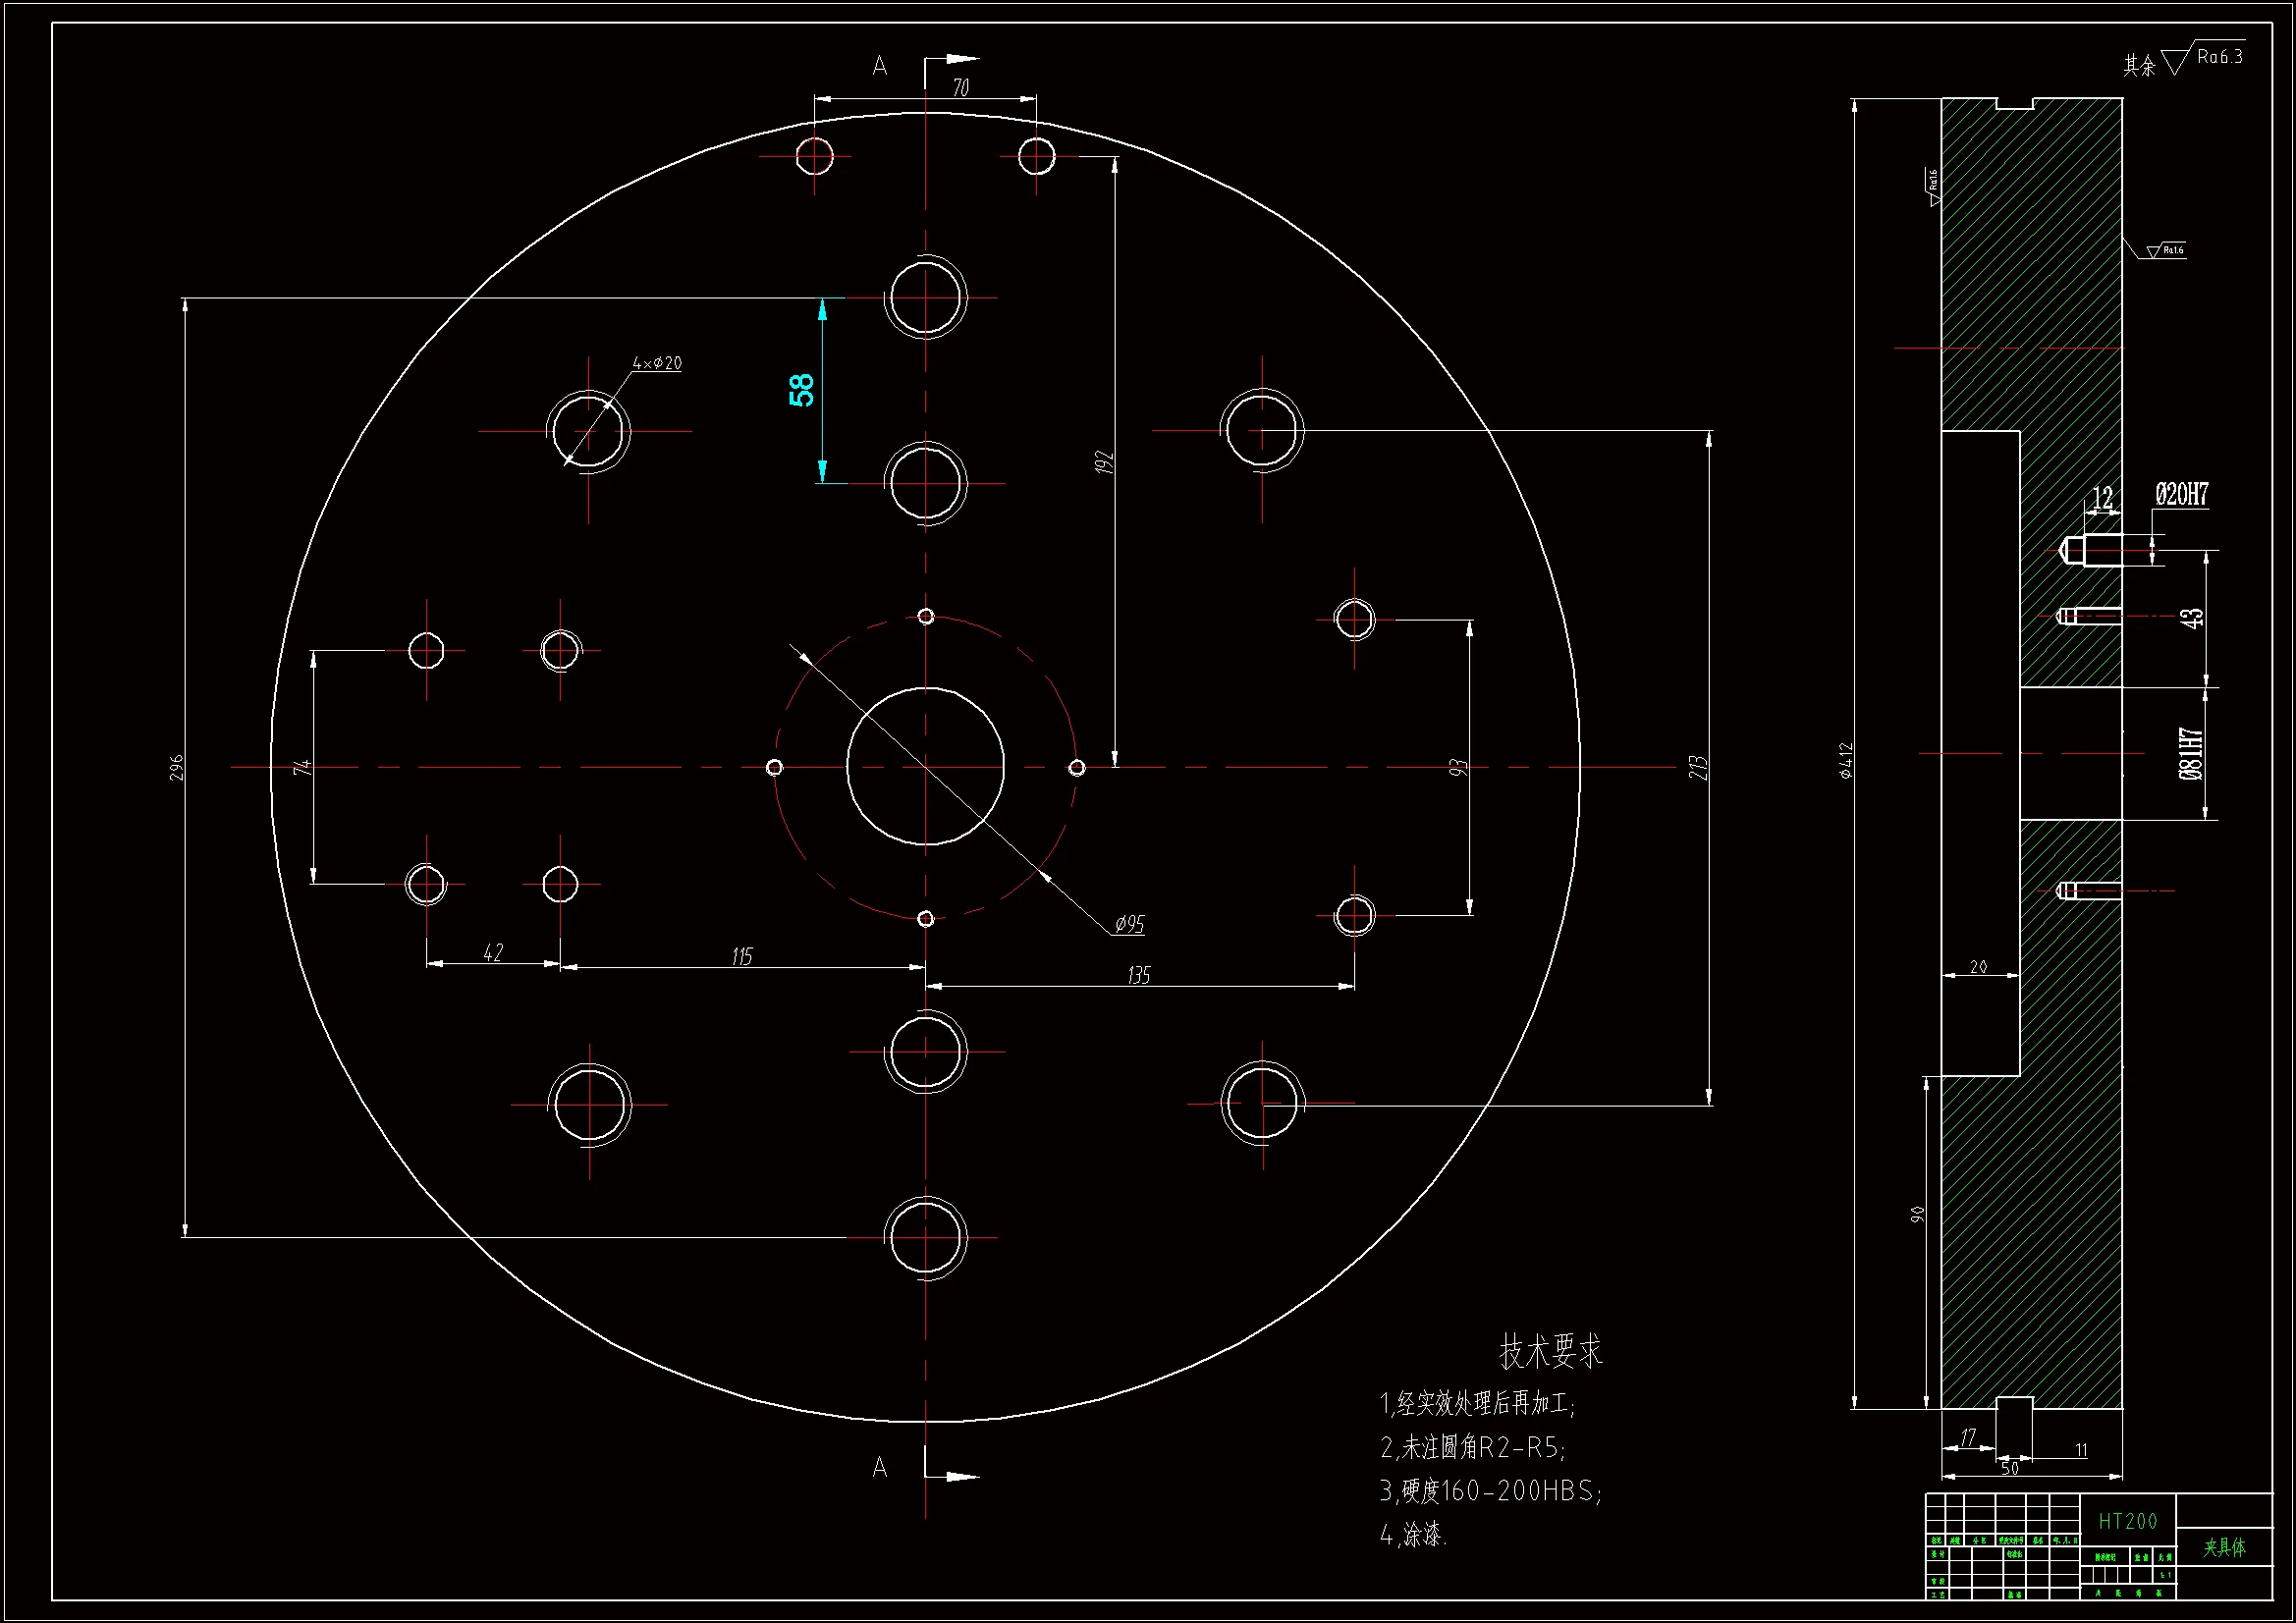Image resolution: width=2296 pixels, height=1623 pixels.
Task: Select the cyan 58 dimension text
Action: 802,389
